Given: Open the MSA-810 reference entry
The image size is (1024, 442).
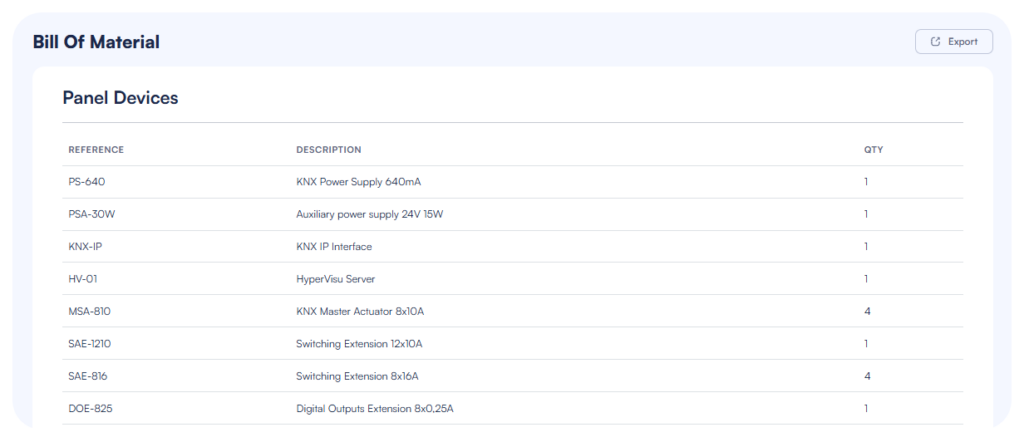Looking at the screenshot, I should [89, 311].
